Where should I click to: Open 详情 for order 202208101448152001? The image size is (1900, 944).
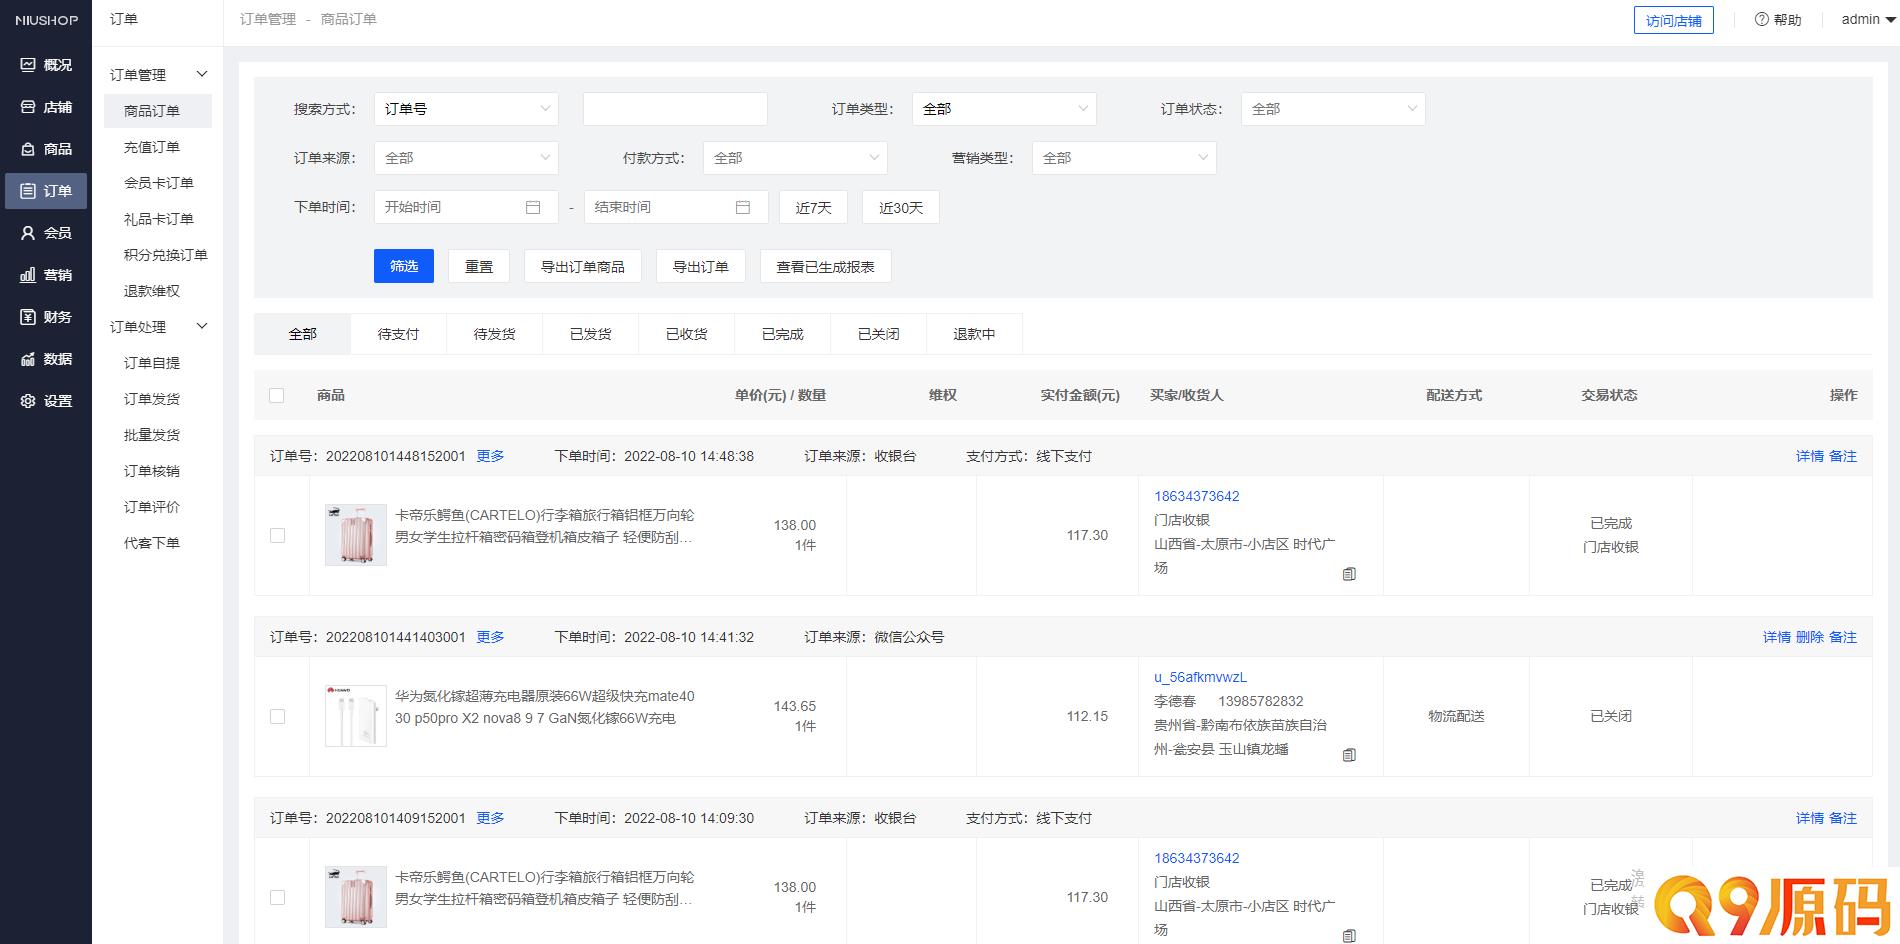pos(1810,456)
